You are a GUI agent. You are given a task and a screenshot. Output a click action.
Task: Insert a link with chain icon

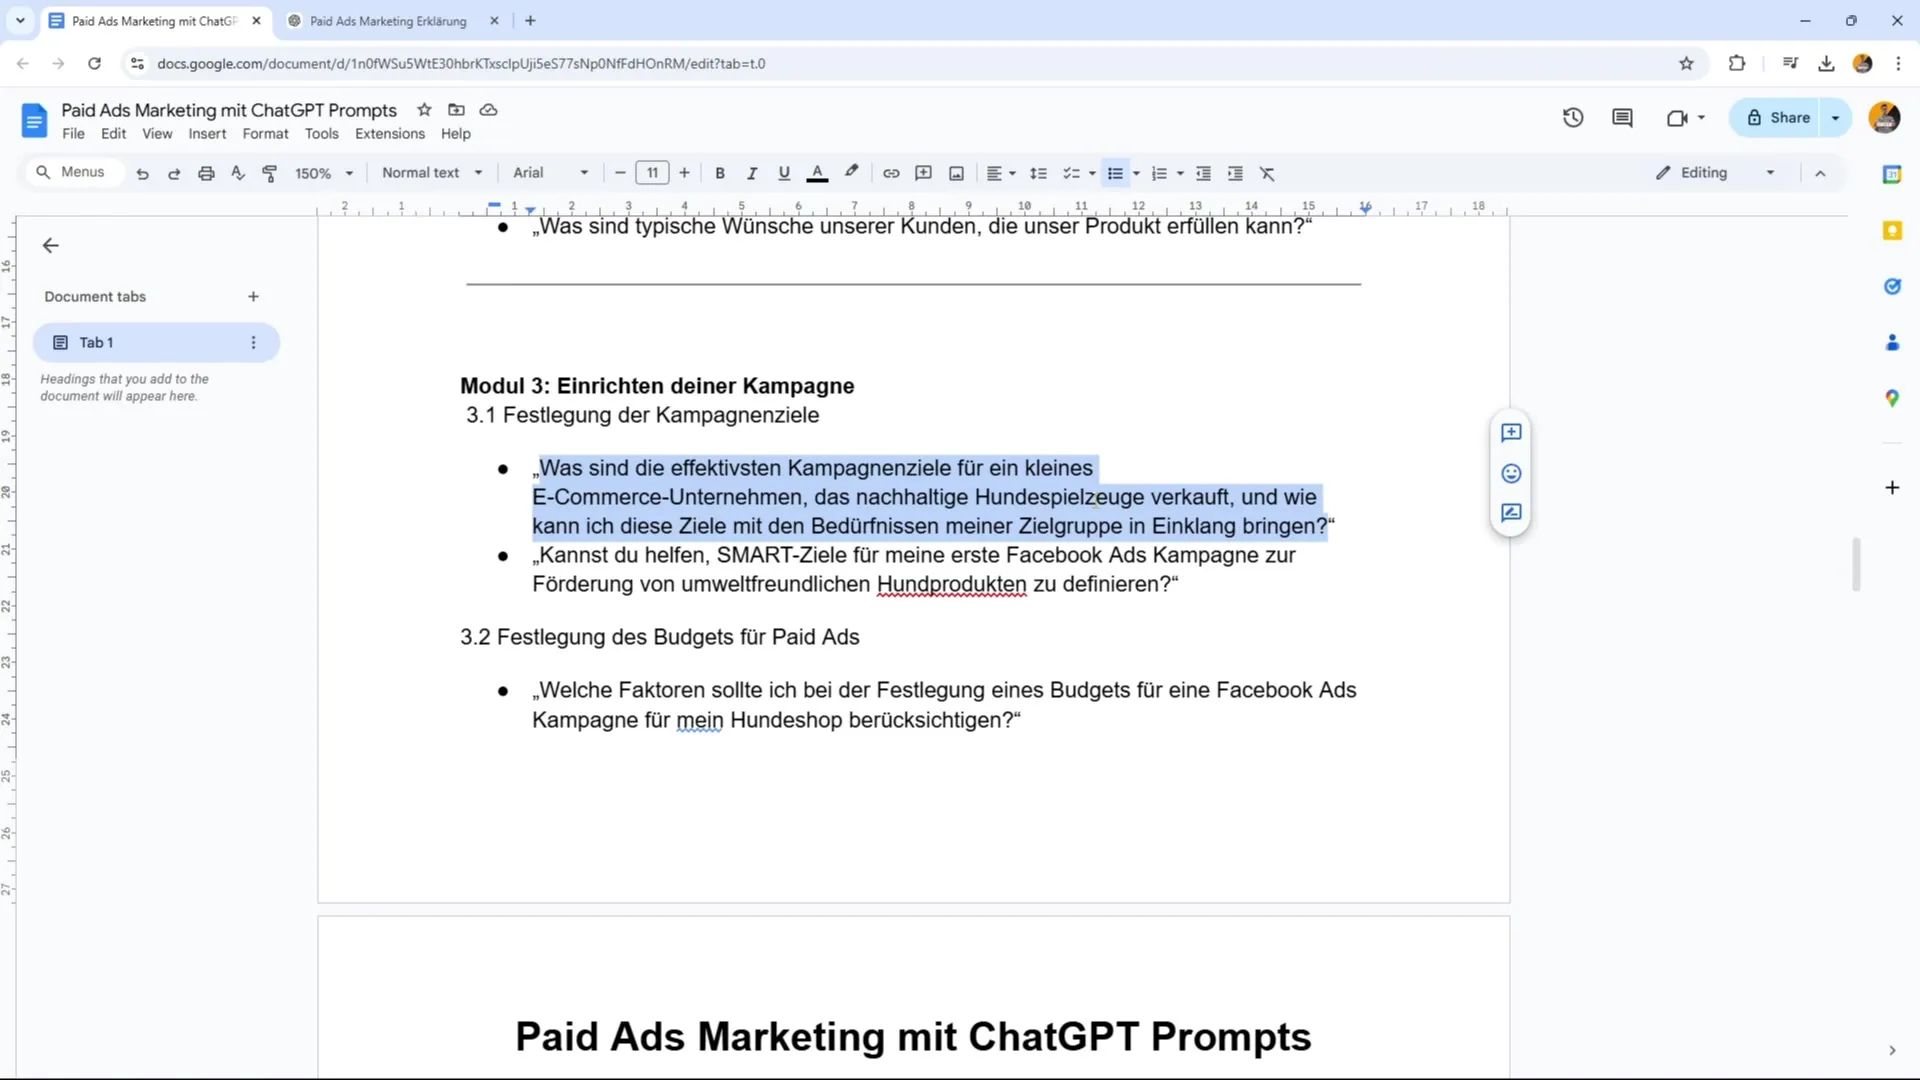tap(891, 173)
